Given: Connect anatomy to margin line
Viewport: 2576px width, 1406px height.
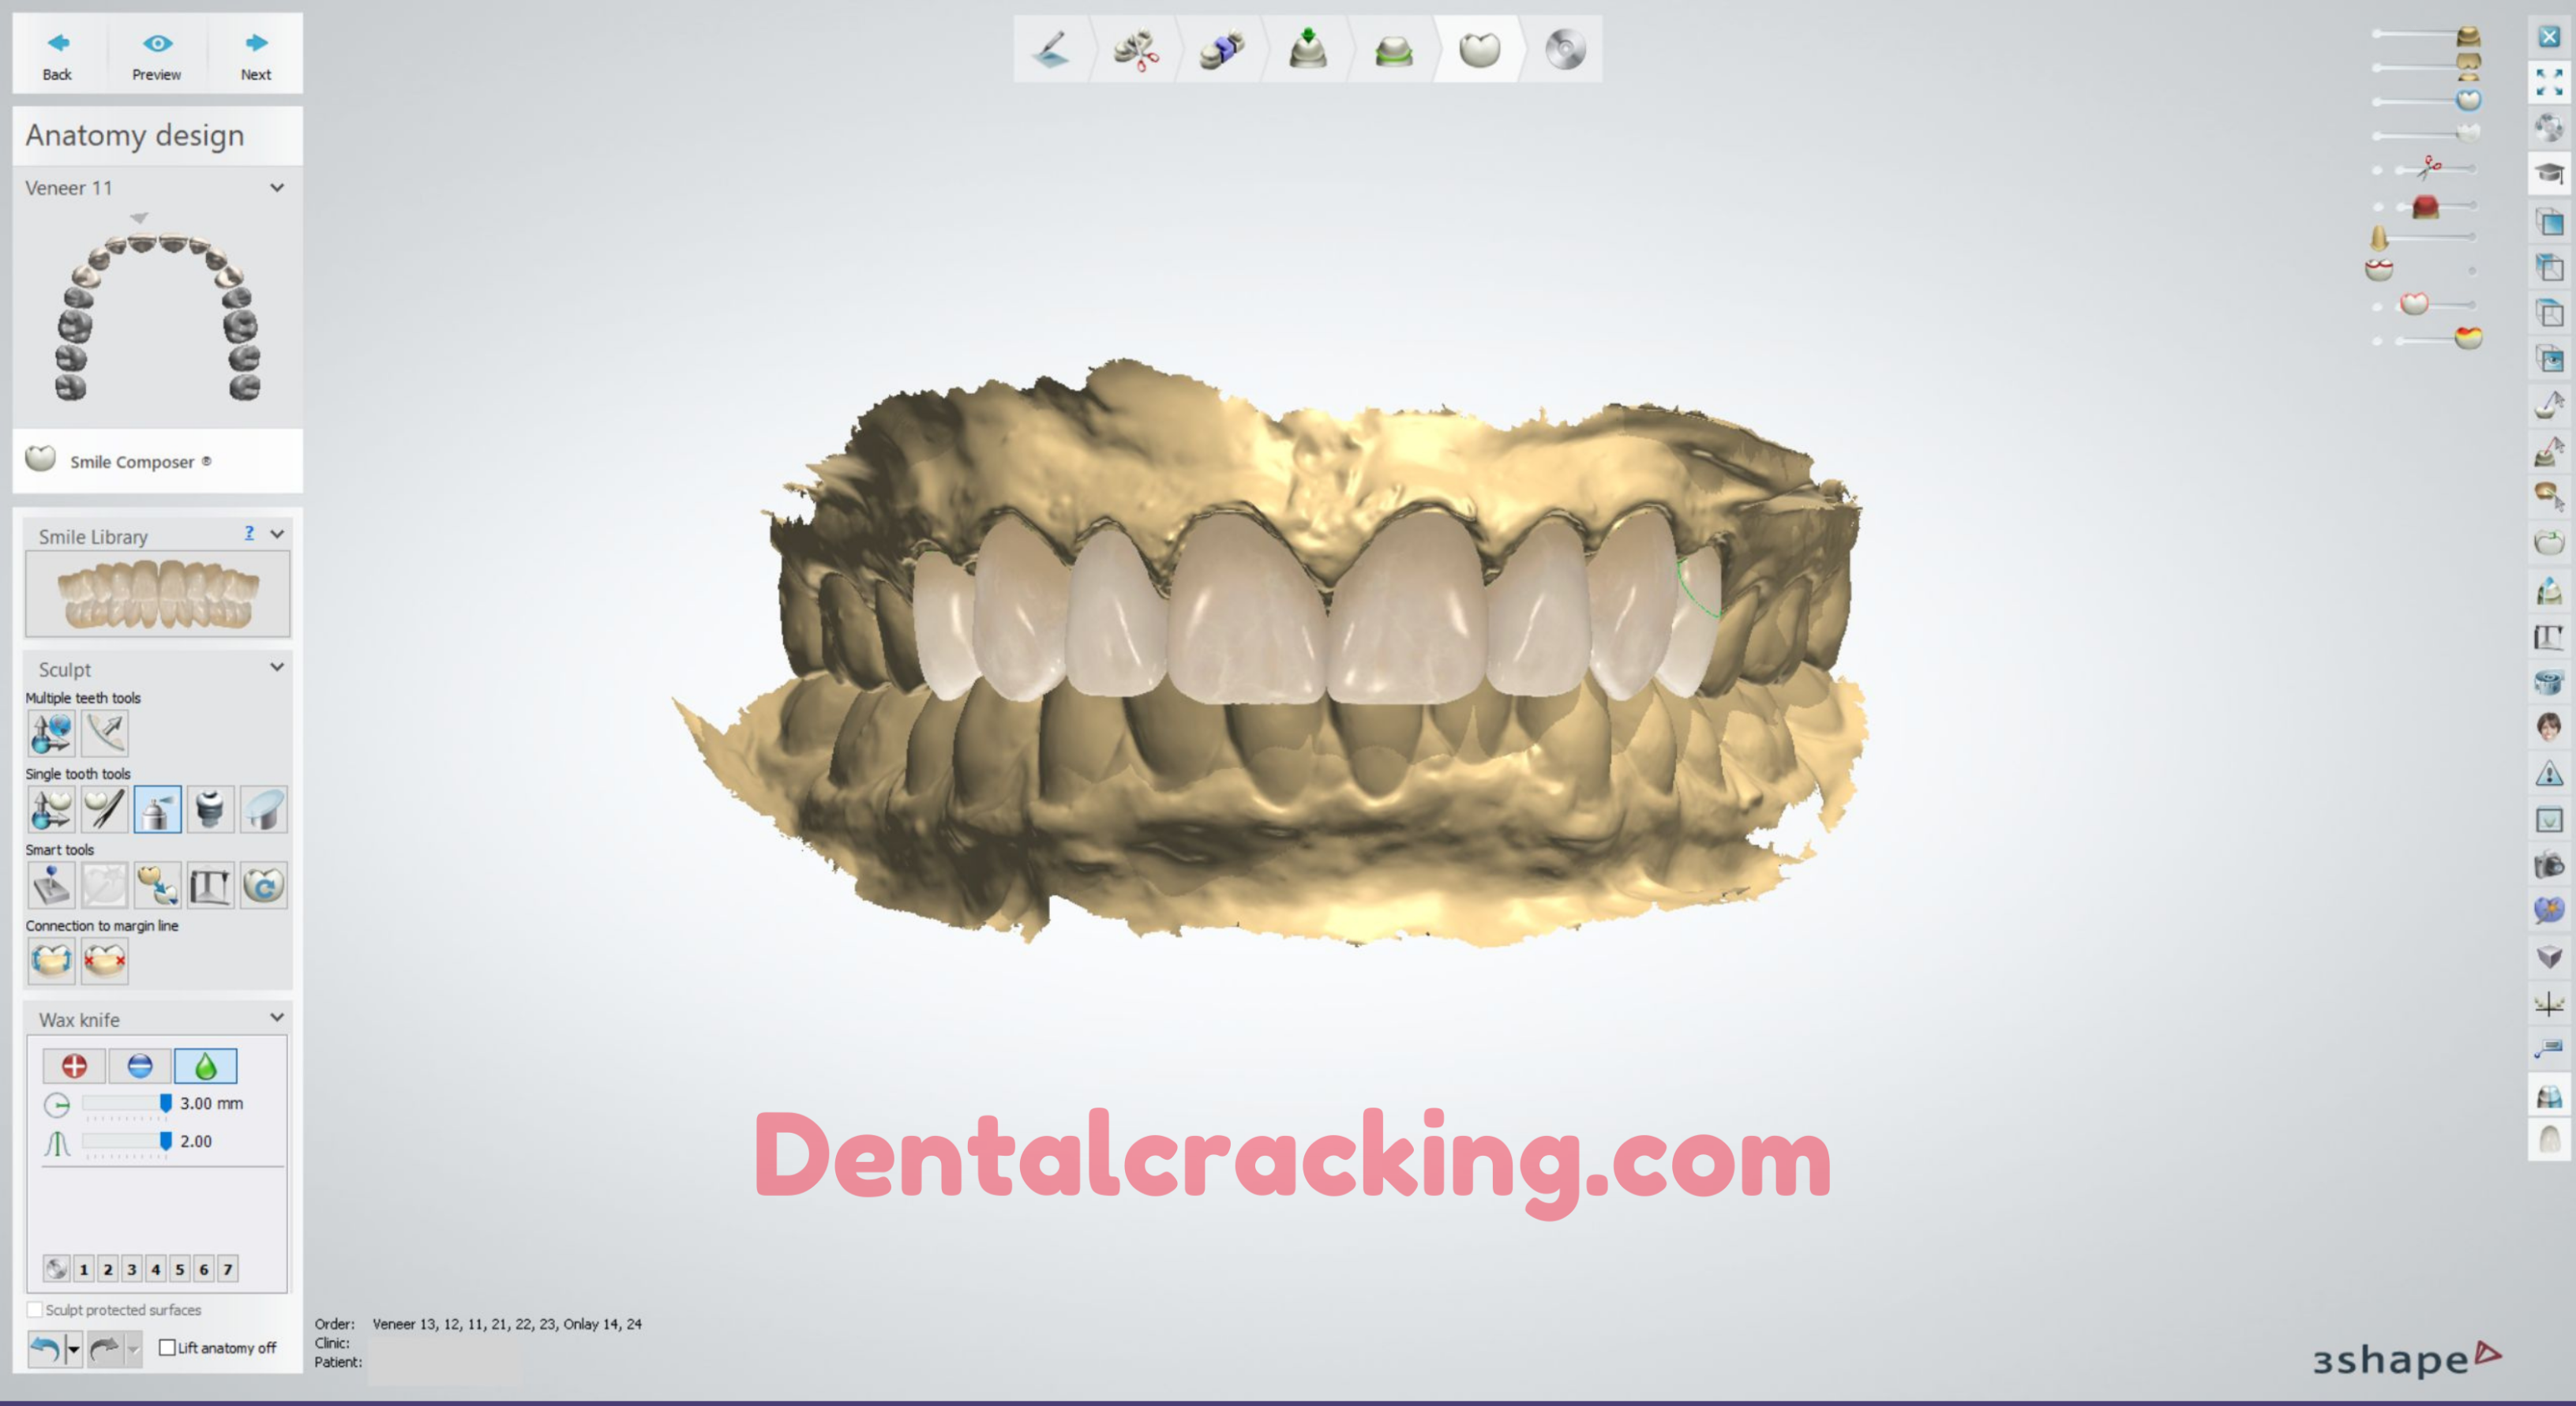Looking at the screenshot, I should tap(51, 961).
